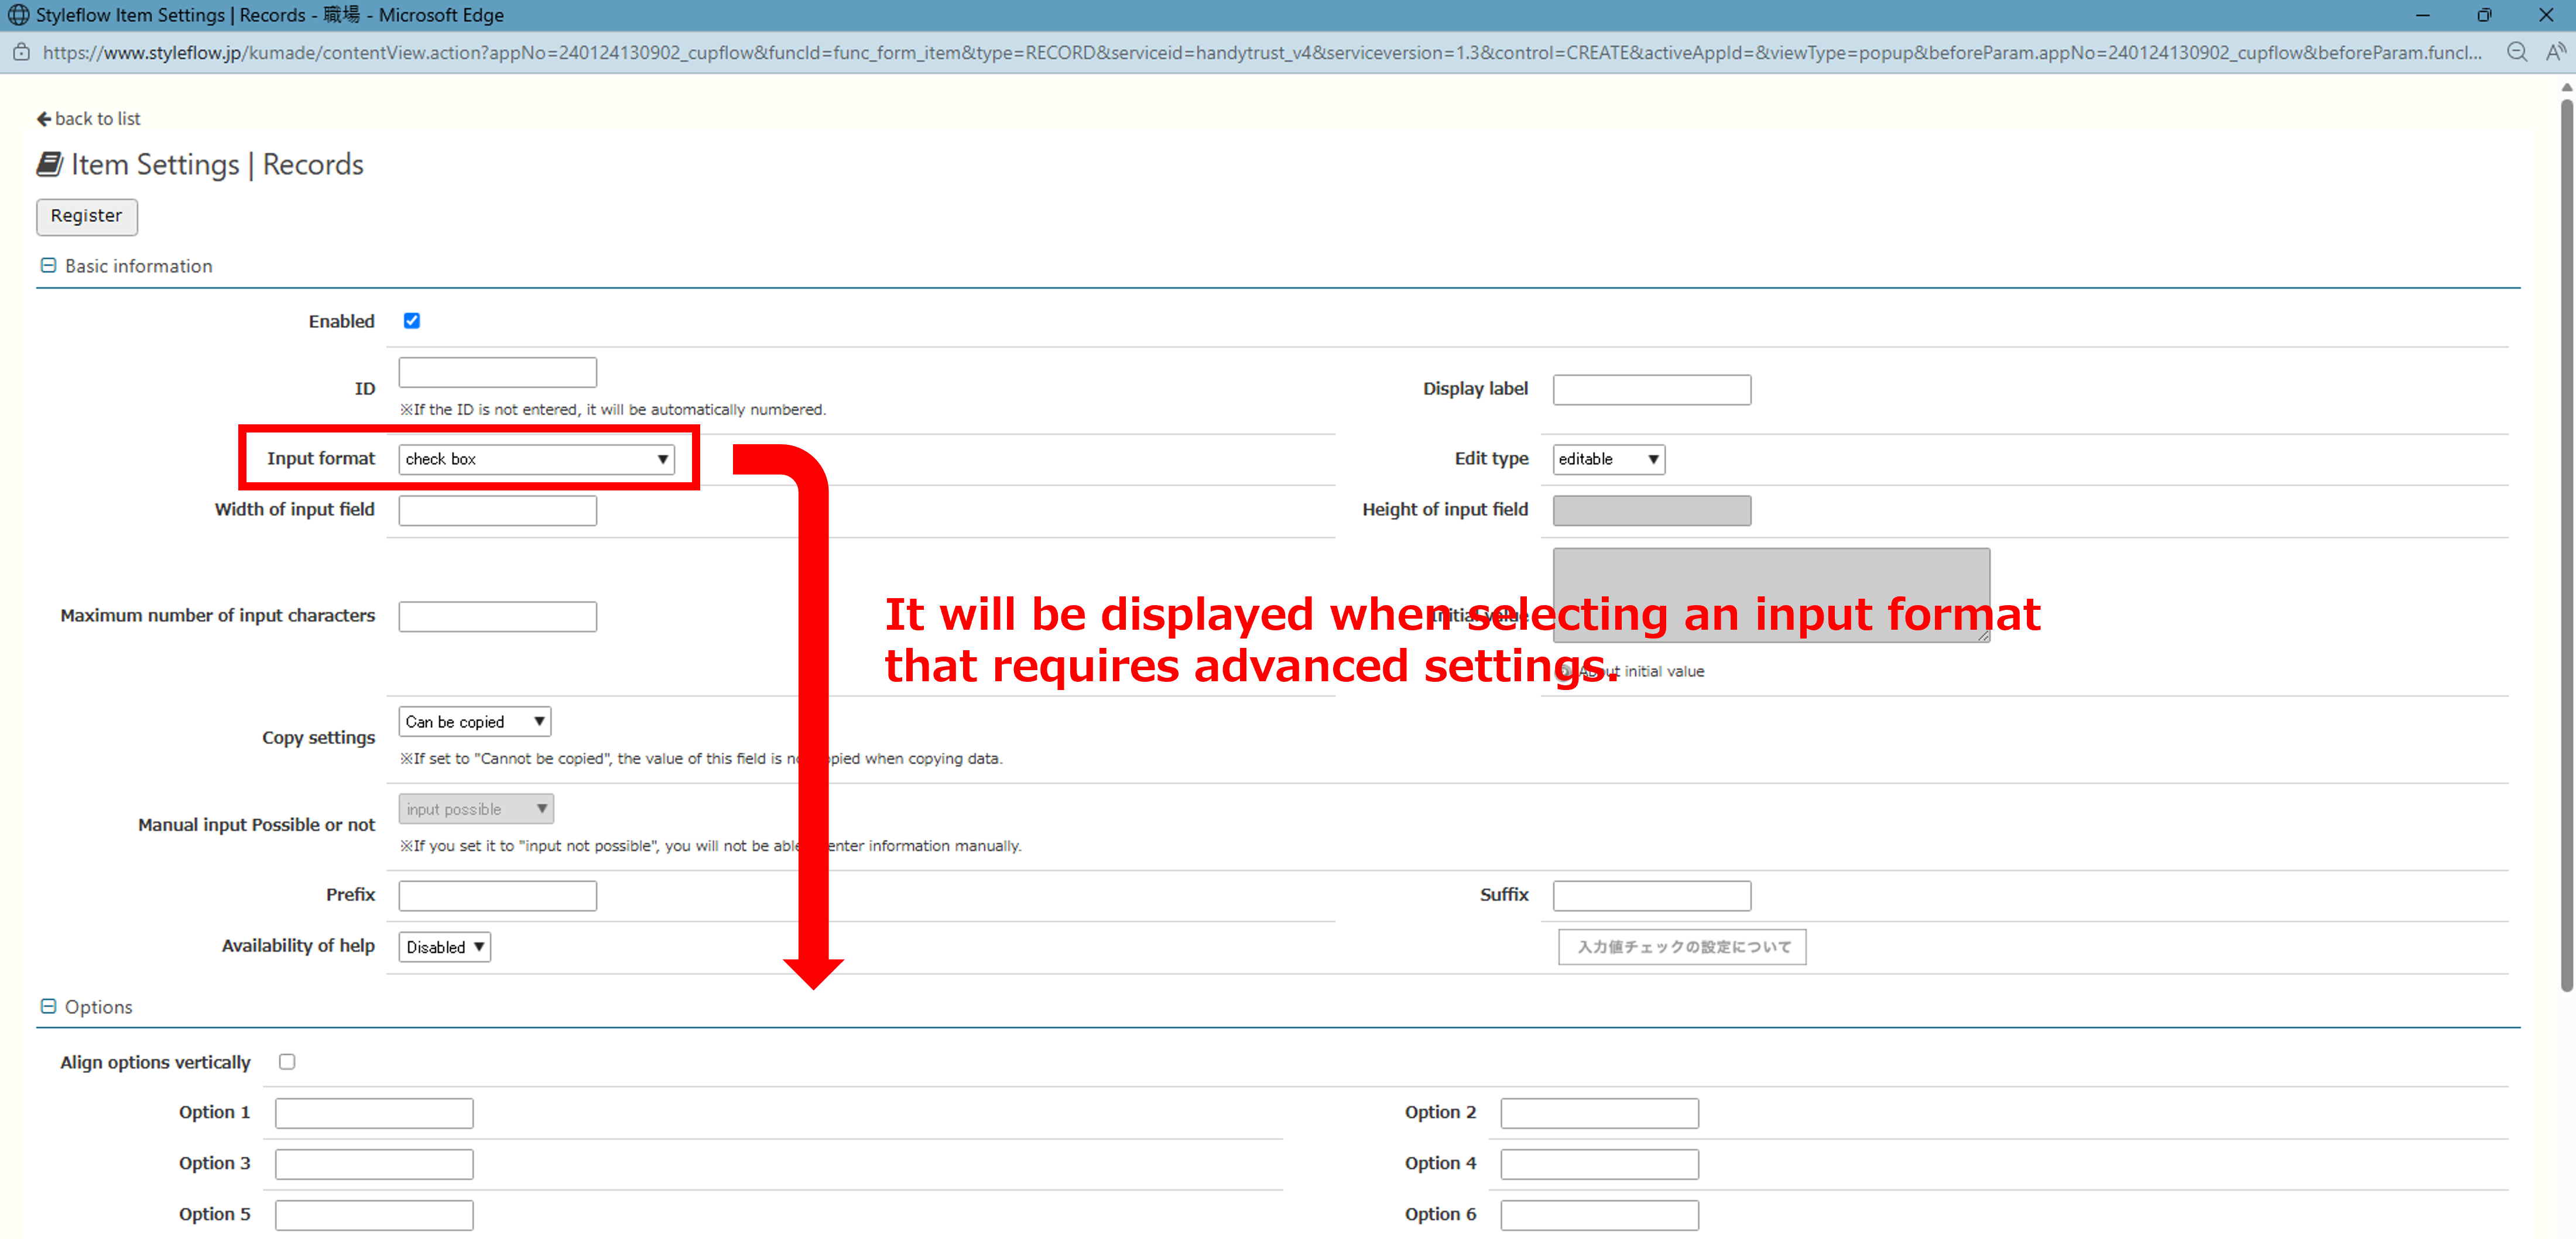The width and height of the screenshot is (2576, 1239).
Task: Click the back to list arrow link
Action: coord(88,118)
